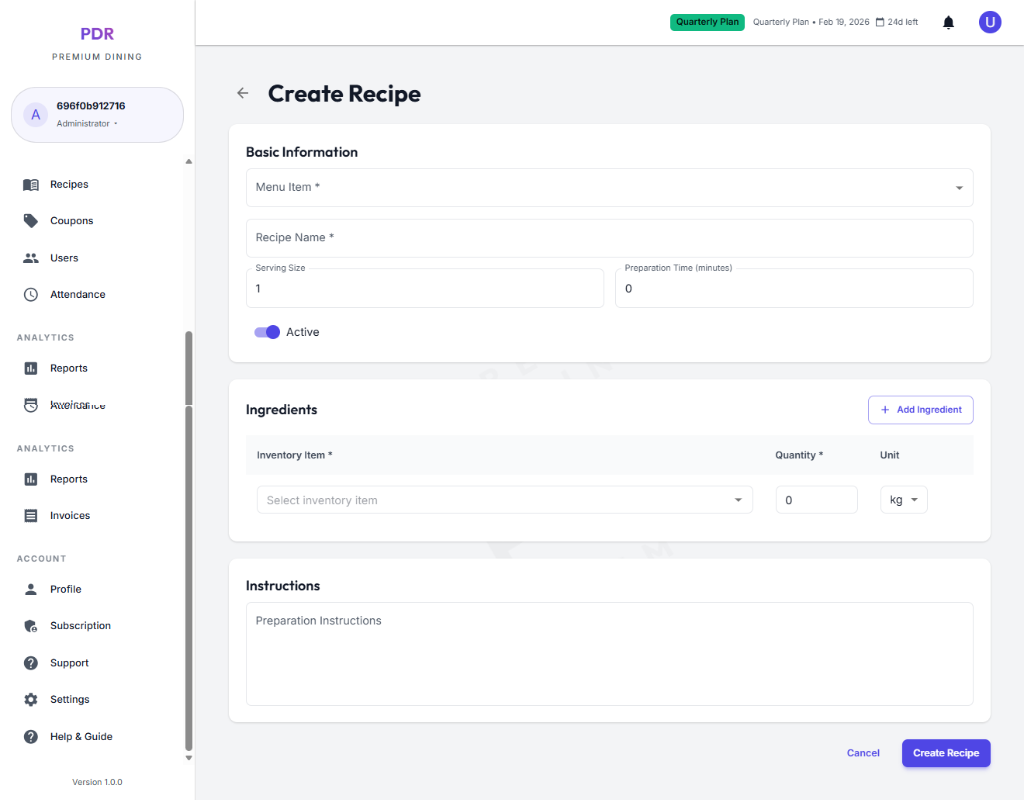The image size is (1024, 800).
Task: Go to Recipes in the sidebar
Action: (x=69, y=184)
